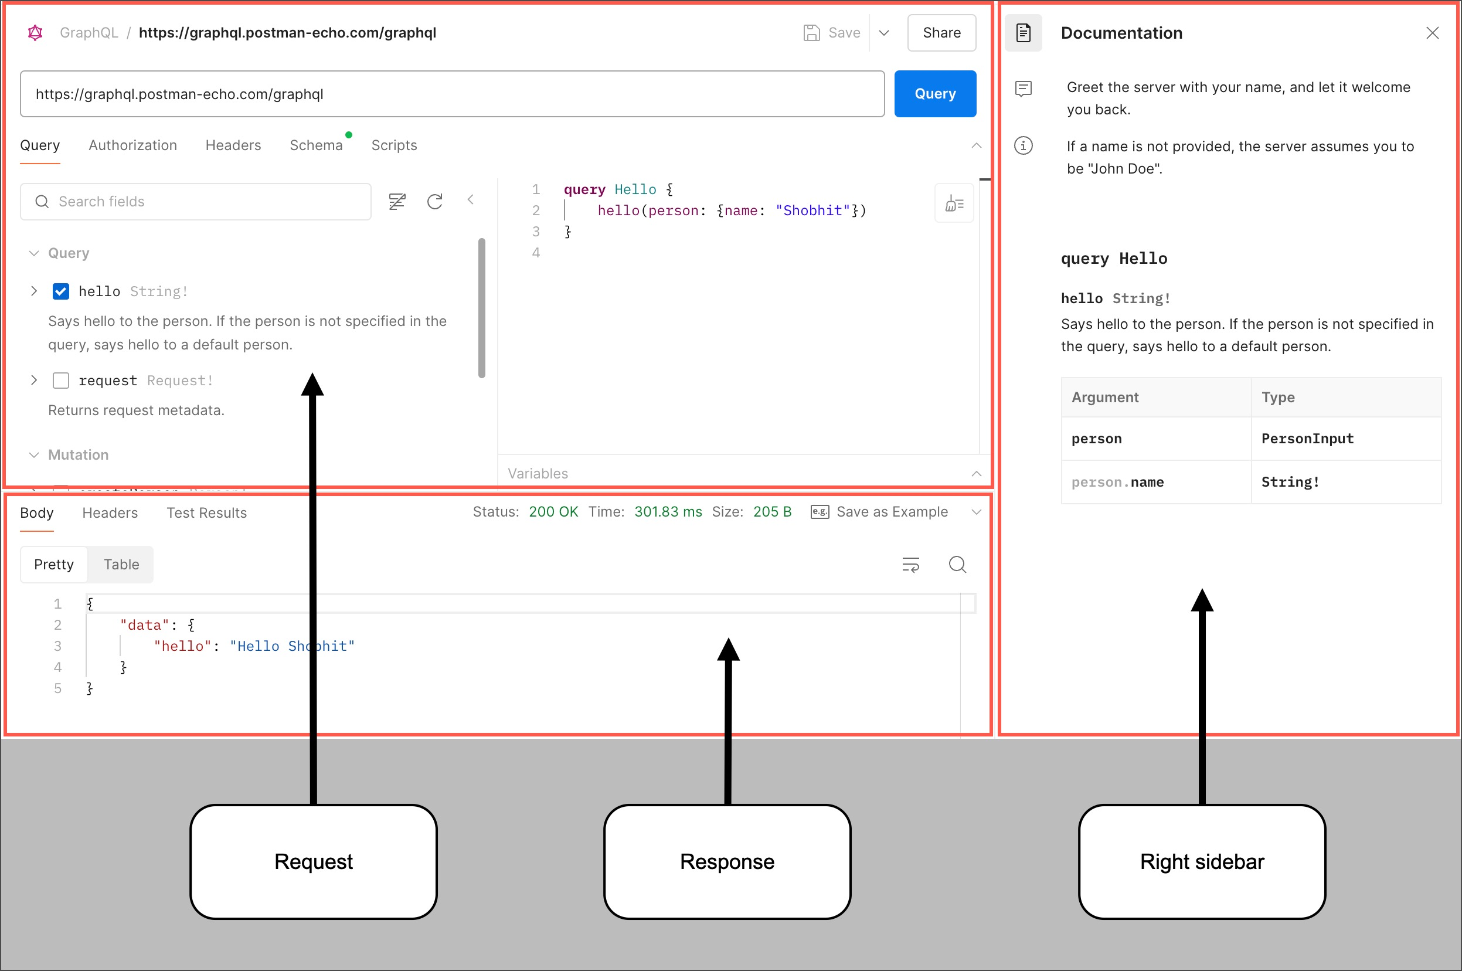Click the Info icon beside the default-name note
This screenshot has height=974, width=1466.
pyautogui.click(x=1023, y=146)
